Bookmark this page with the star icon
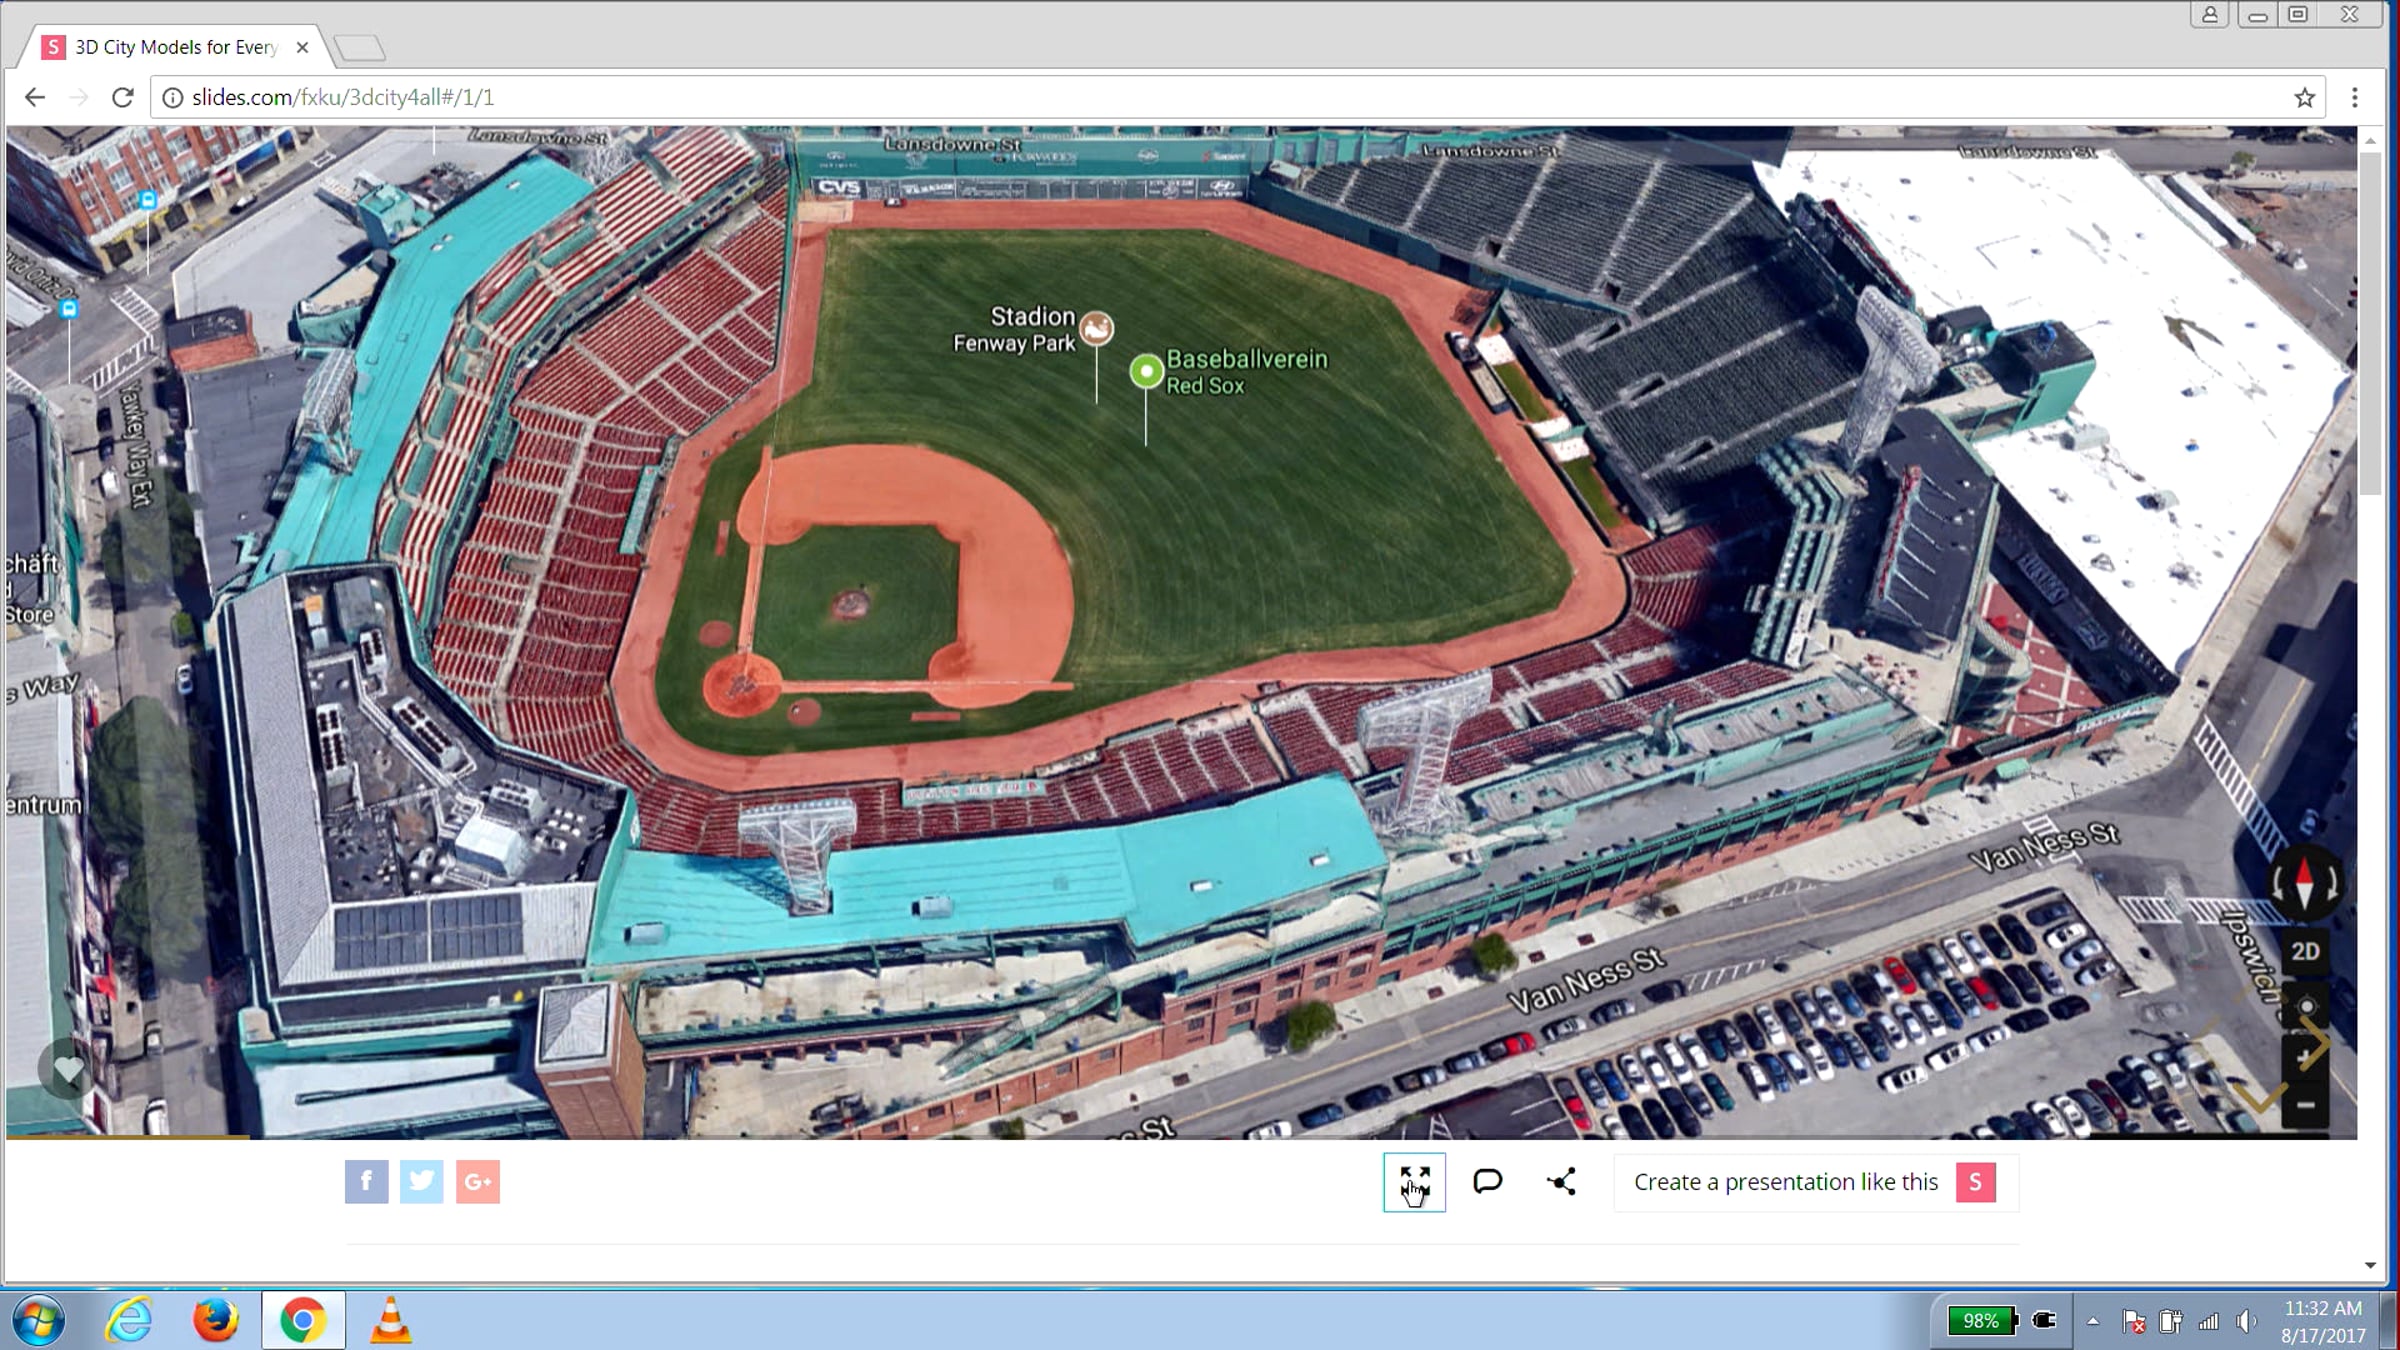 (2305, 97)
